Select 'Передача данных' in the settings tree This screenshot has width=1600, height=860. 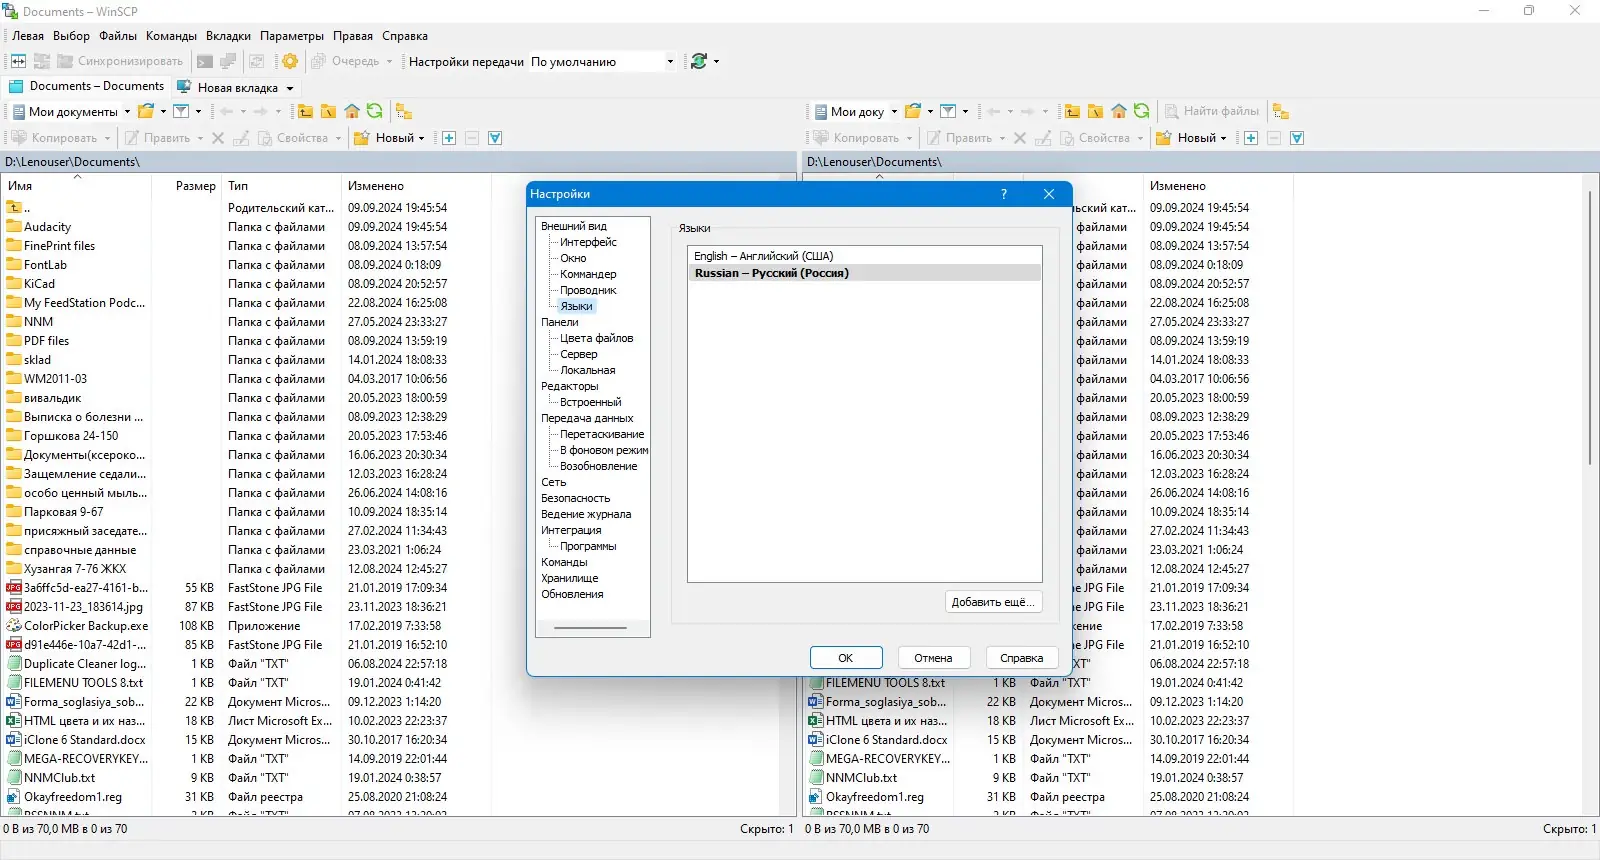(587, 418)
